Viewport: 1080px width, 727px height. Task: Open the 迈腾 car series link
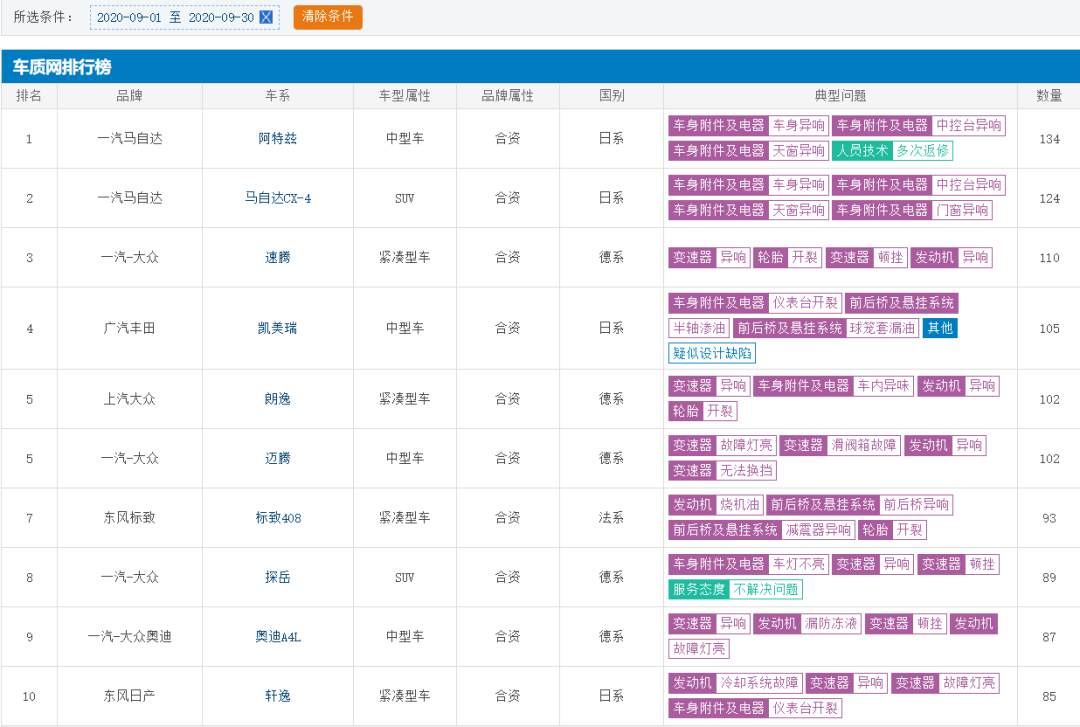[278, 458]
